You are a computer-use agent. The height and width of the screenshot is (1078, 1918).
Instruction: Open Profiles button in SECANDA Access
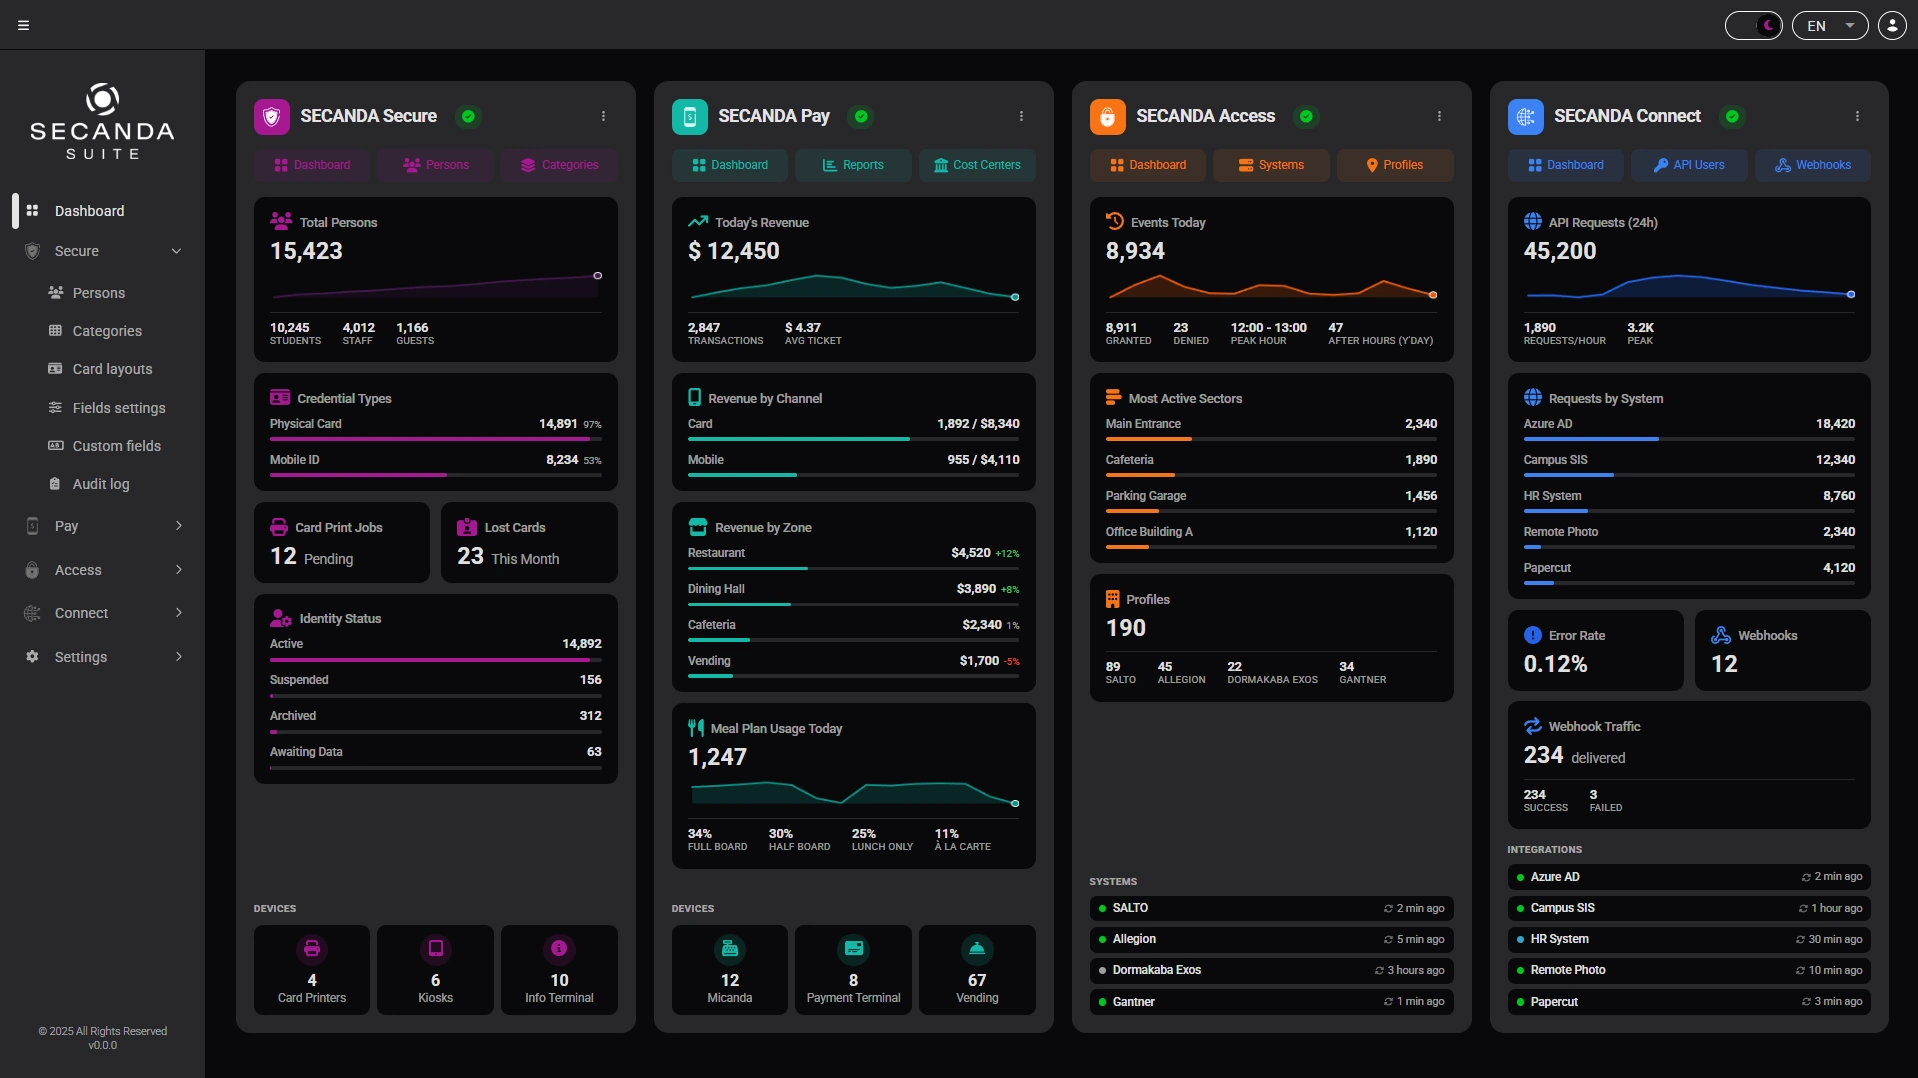point(1395,165)
